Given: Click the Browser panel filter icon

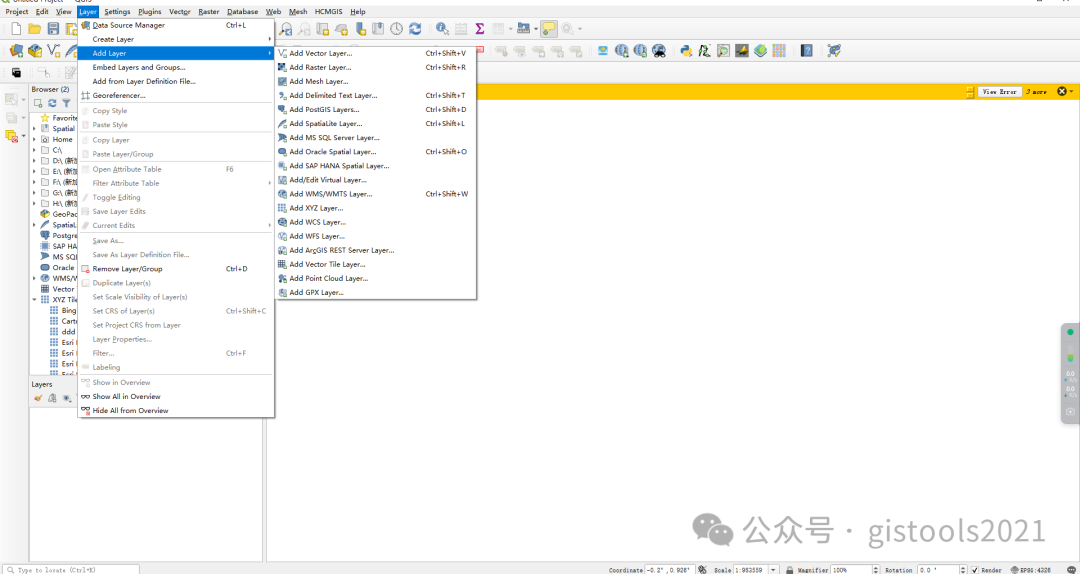Looking at the screenshot, I should pos(66,103).
